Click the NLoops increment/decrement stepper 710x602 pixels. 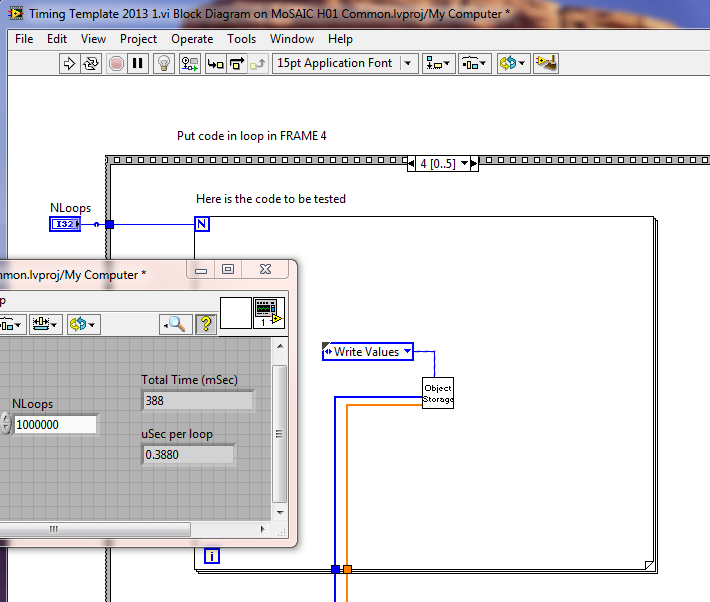pyautogui.click(x=5, y=423)
